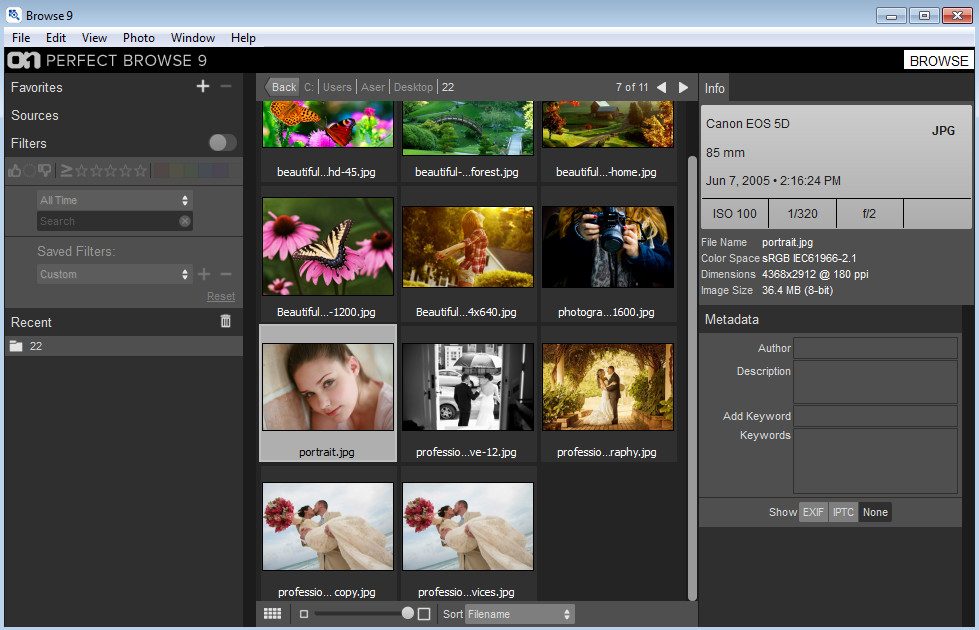Open the Photo menu

(139, 38)
